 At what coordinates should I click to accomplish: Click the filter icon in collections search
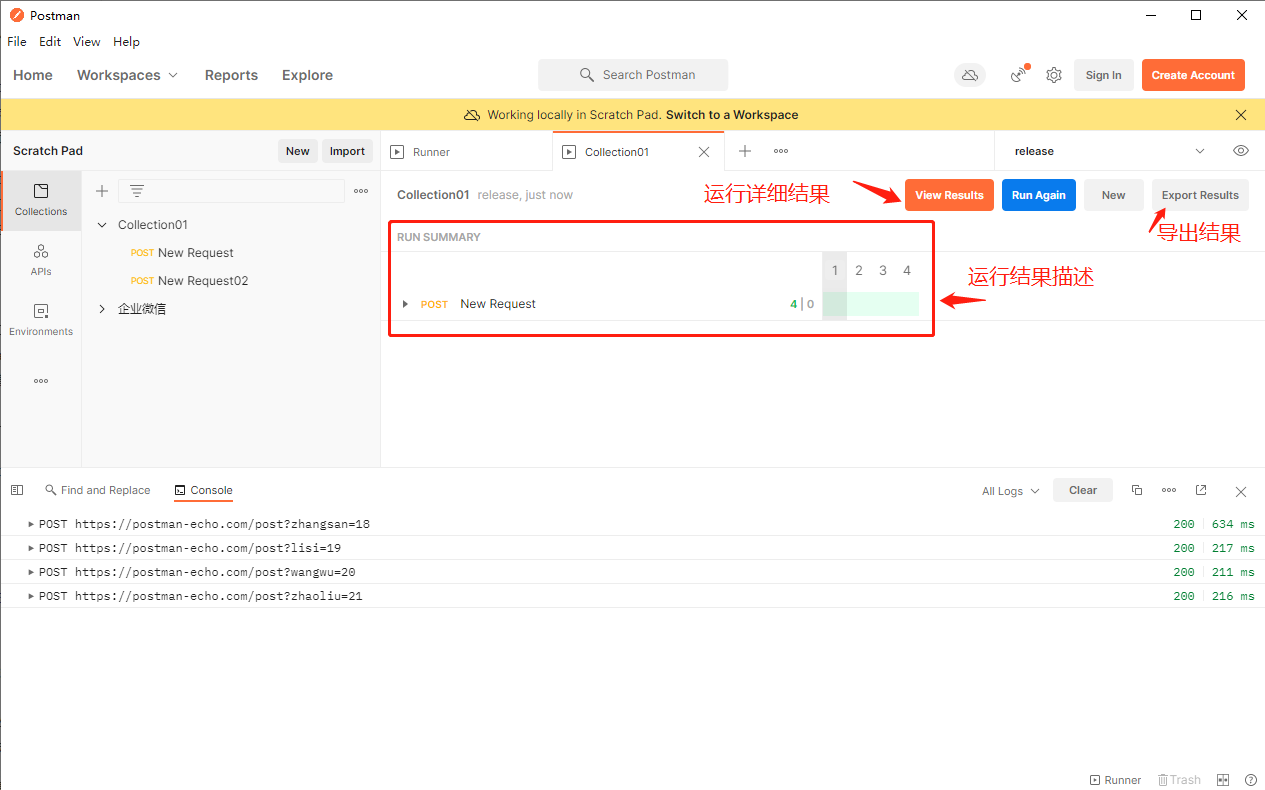[137, 191]
